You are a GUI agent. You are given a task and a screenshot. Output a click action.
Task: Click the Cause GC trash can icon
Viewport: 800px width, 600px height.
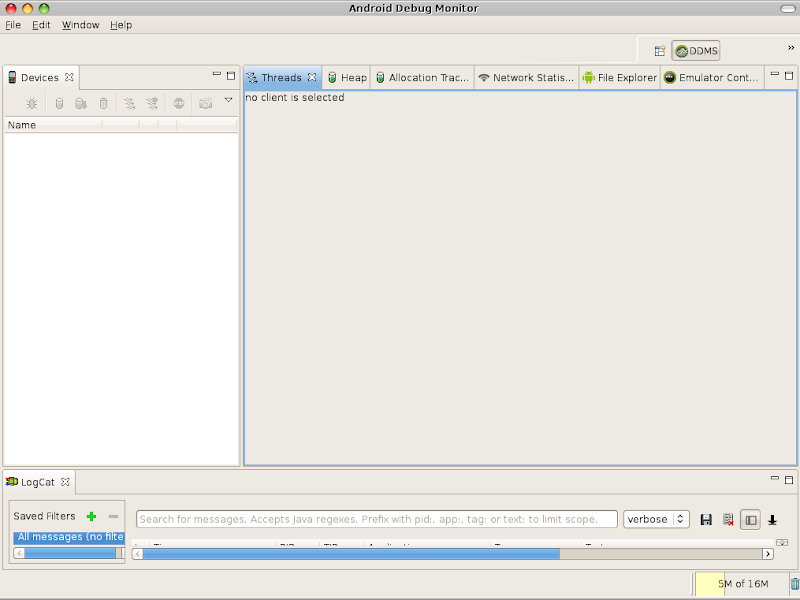tap(104, 104)
